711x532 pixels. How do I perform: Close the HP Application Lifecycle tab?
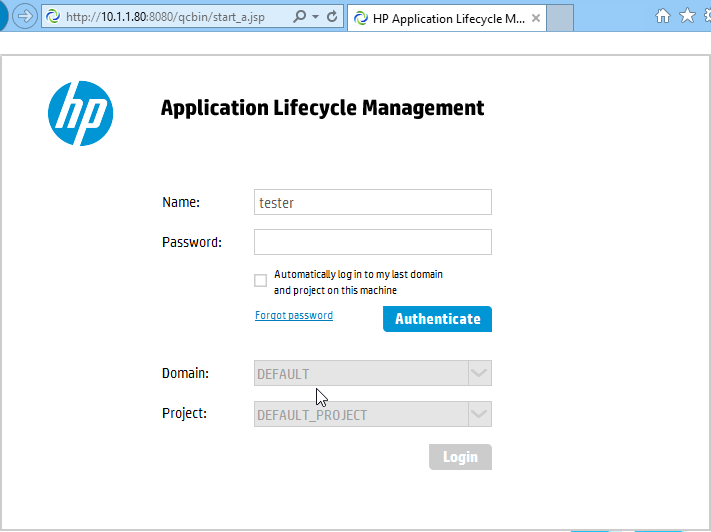pos(534,17)
